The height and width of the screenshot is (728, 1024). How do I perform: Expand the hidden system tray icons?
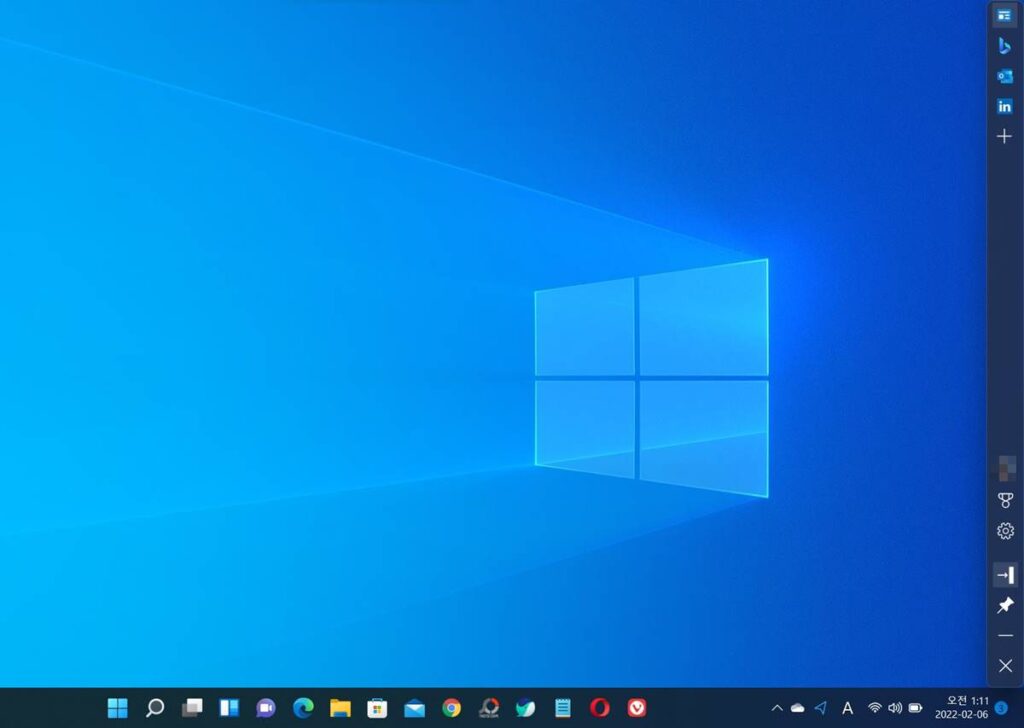pyautogui.click(x=777, y=708)
